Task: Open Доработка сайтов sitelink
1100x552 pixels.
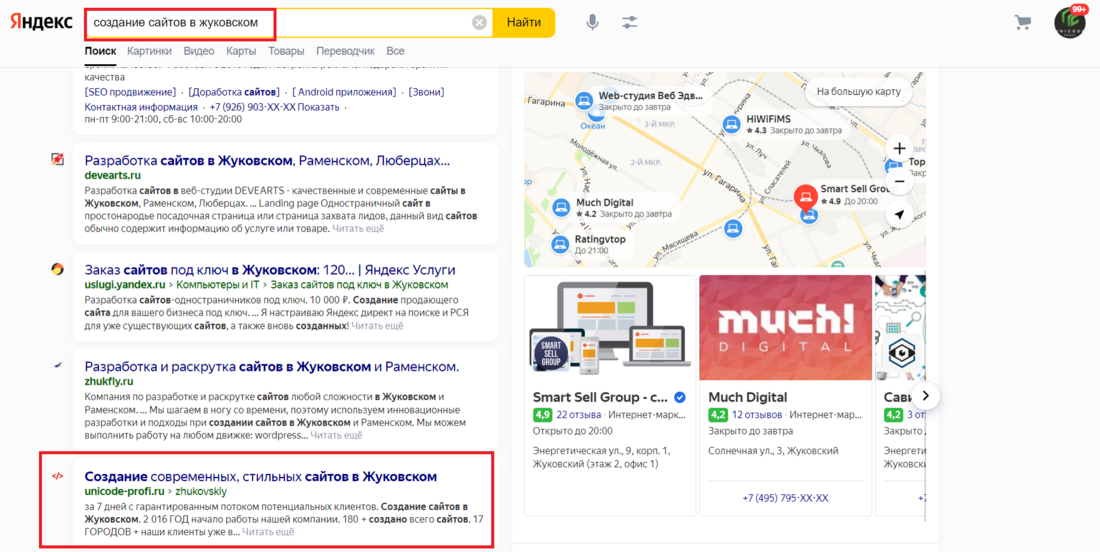Action: (234, 92)
